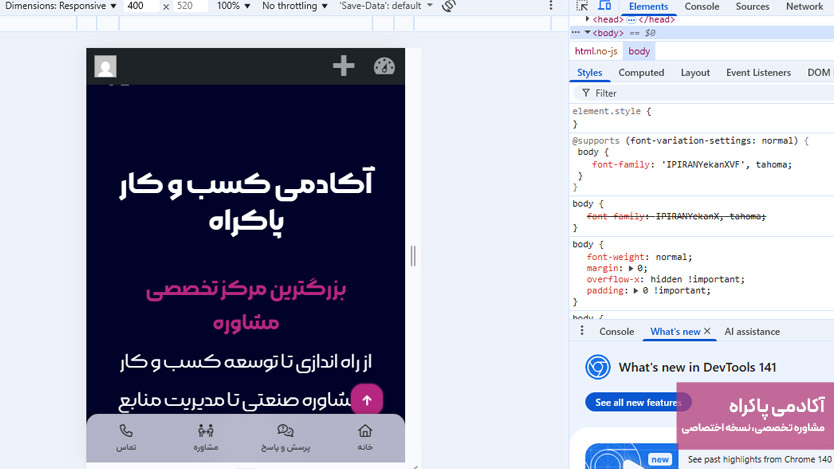Open the drawer three-dot menu

582,331
